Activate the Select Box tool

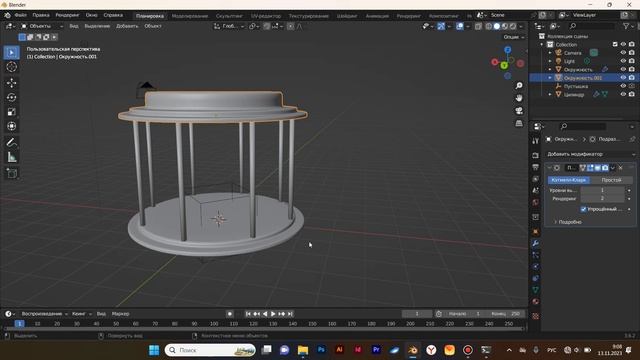click(x=11, y=52)
